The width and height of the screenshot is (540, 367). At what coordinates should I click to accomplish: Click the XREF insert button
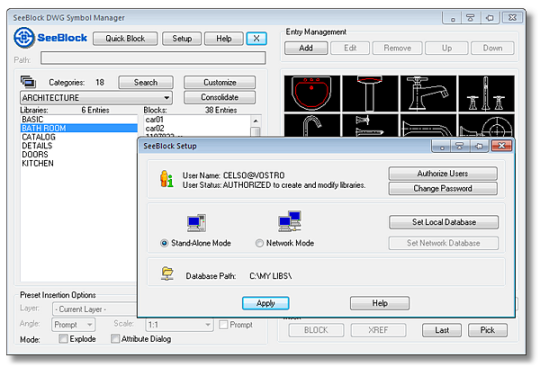[x=378, y=330]
